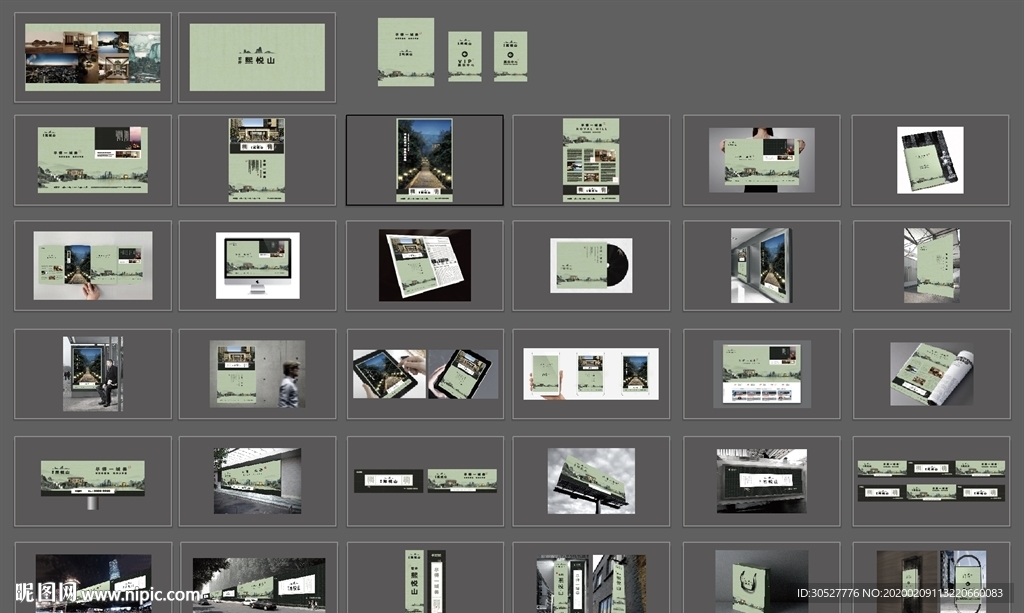The width and height of the screenshot is (1024, 613).
Task: Open the photo collage thumbnail
Action: click(x=92, y=57)
